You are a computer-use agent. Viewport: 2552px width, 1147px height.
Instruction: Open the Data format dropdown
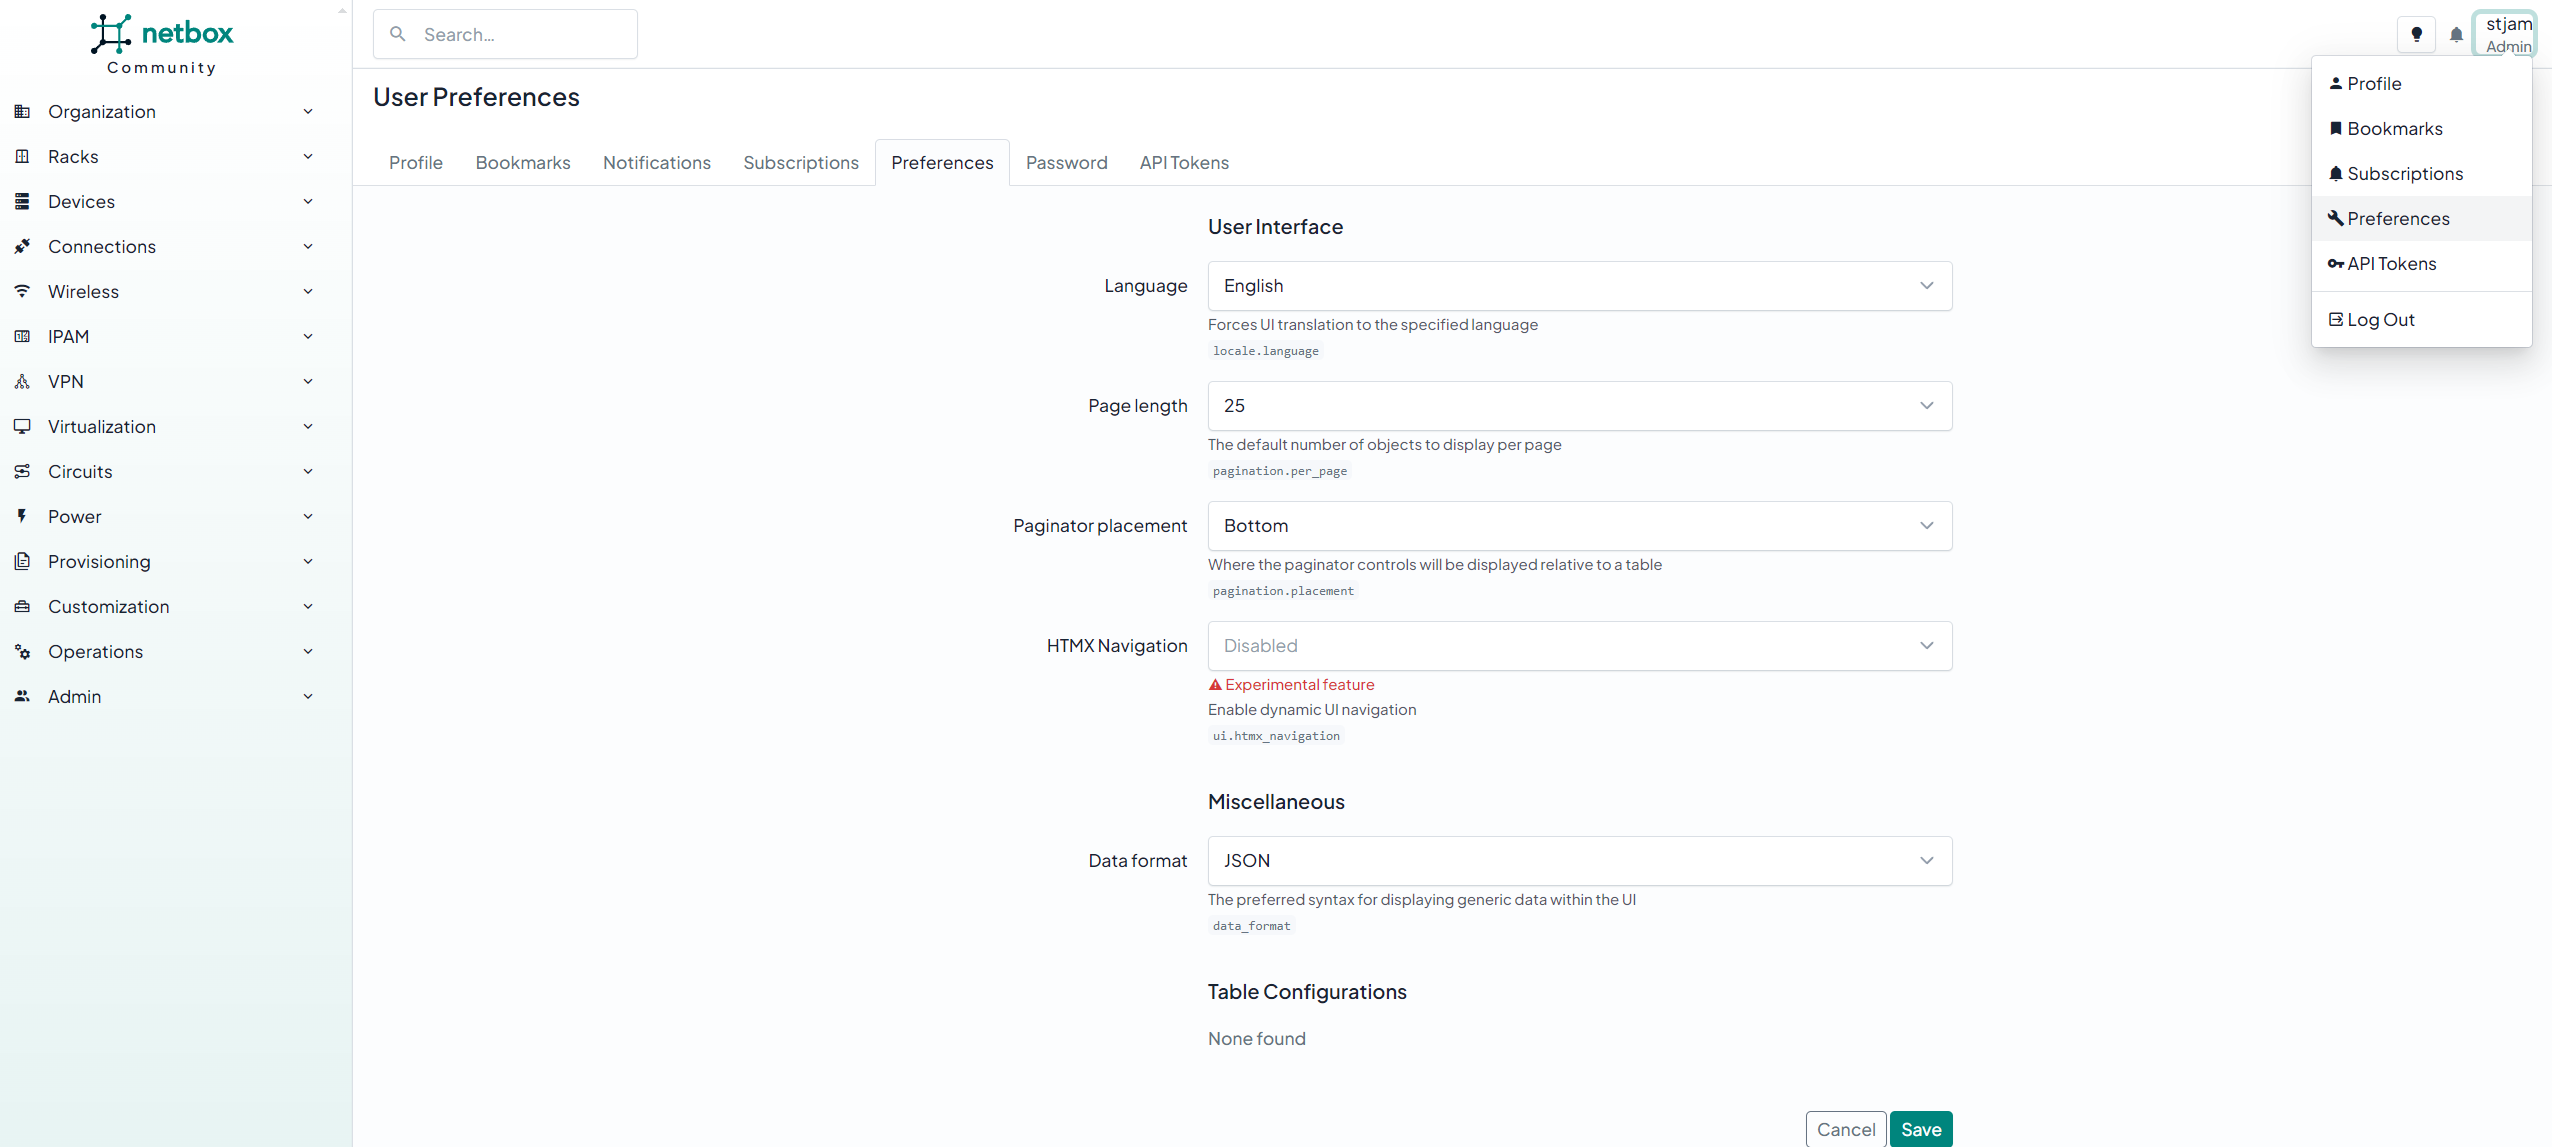[x=1579, y=861]
